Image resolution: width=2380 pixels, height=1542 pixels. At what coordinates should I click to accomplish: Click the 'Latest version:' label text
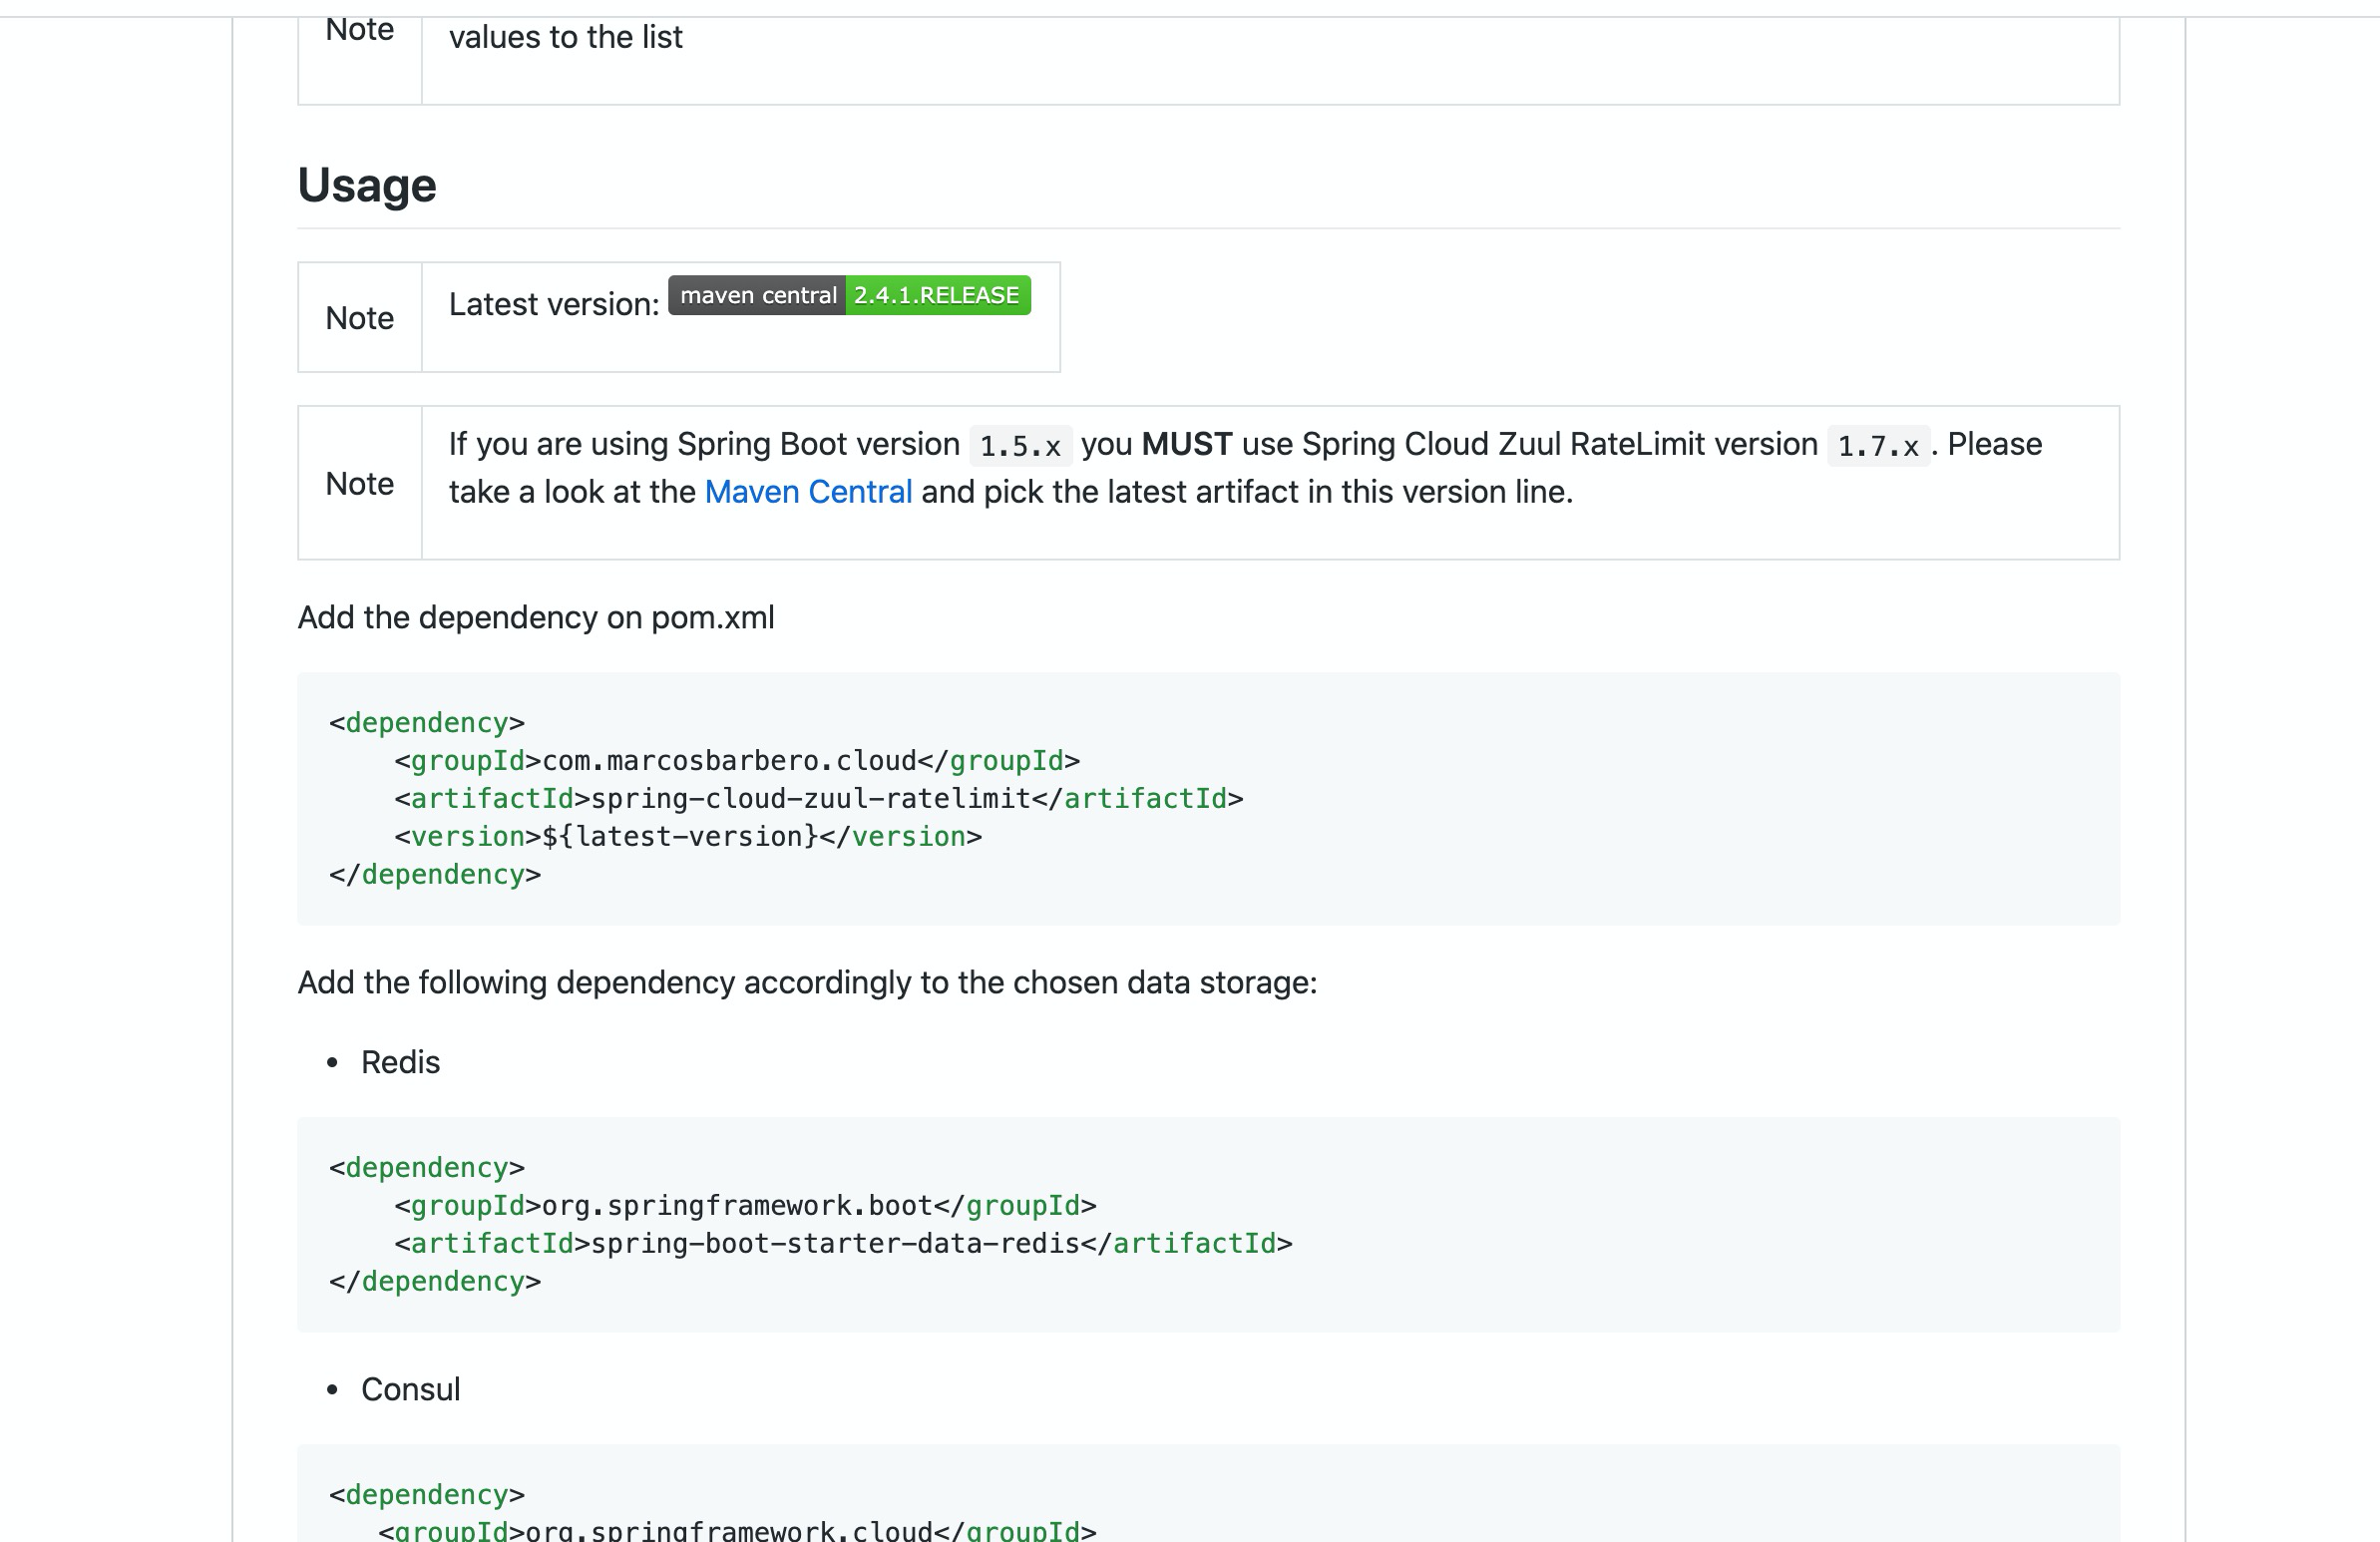(x=554, y=305)
